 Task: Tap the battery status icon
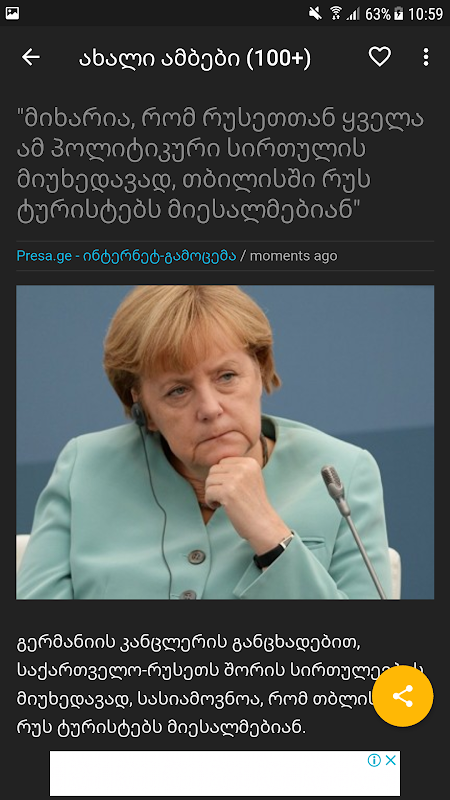pyautogui.click(x=399, y=14)
